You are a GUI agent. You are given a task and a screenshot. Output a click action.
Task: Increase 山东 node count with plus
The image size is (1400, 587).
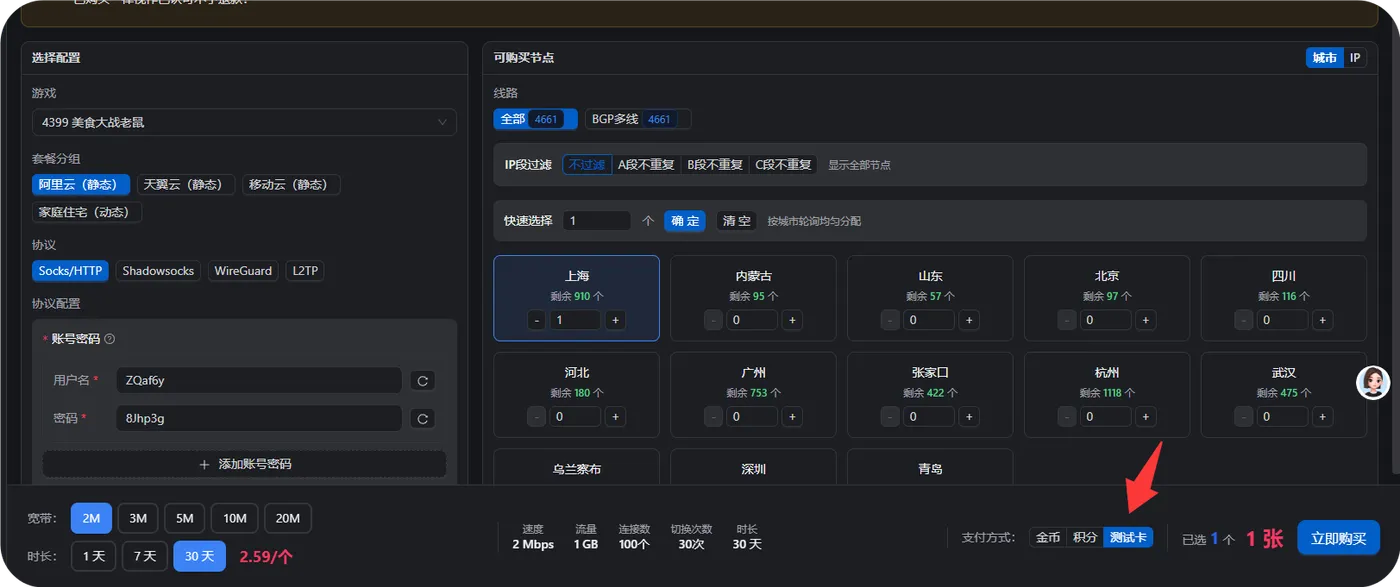(x=969, y=320)
